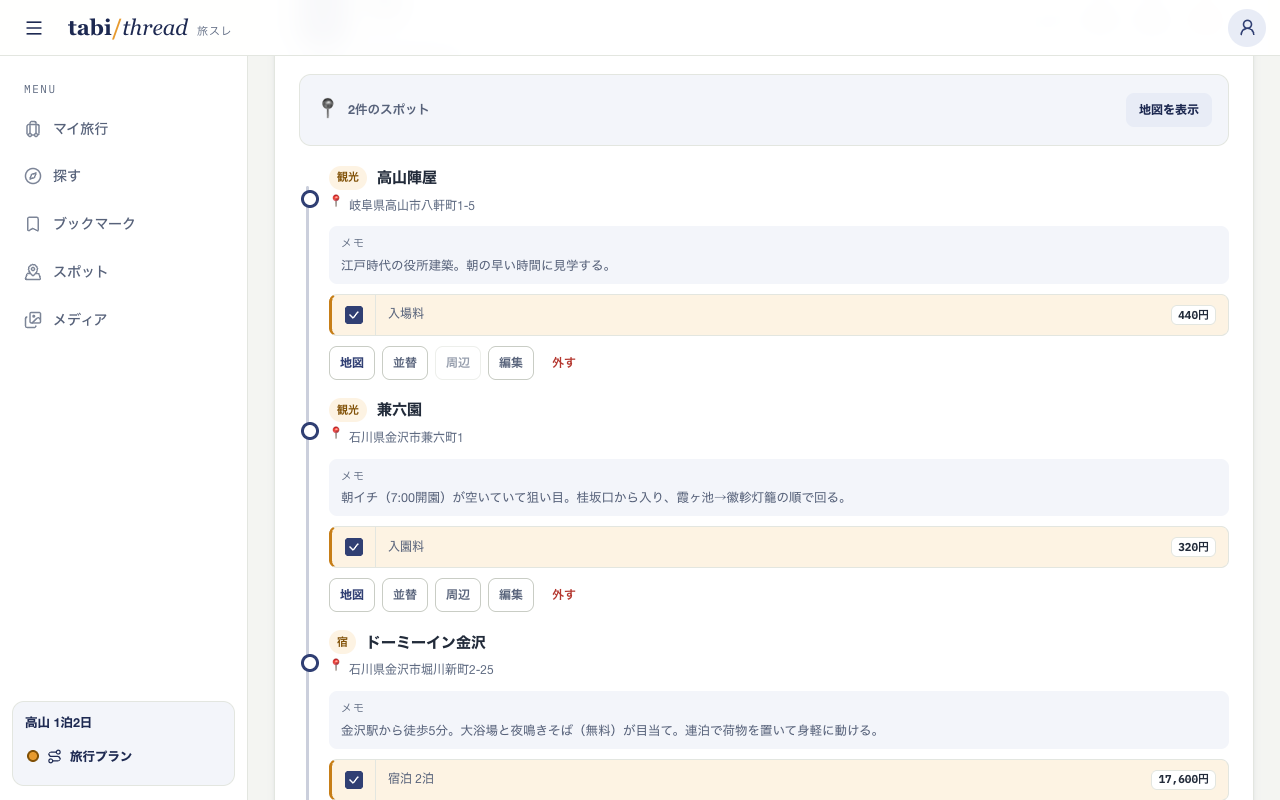Click 周辺 button for 兼六園
The width and height of the screenshot is (1280, 800).
pos(458,595)
